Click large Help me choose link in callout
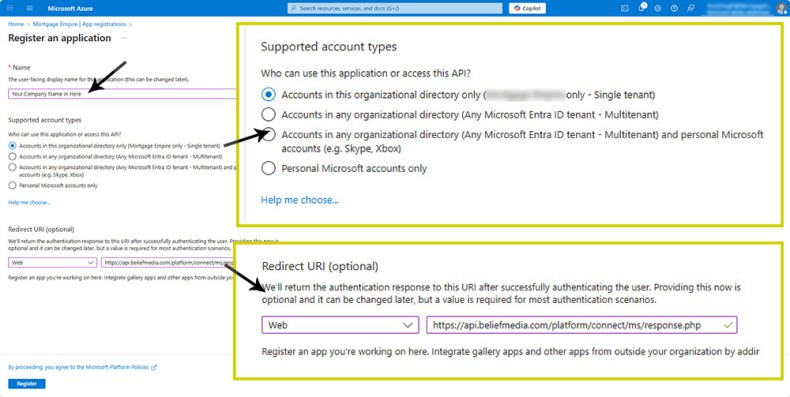This screenshot has width=790, height=397. (x=300, y=200)
